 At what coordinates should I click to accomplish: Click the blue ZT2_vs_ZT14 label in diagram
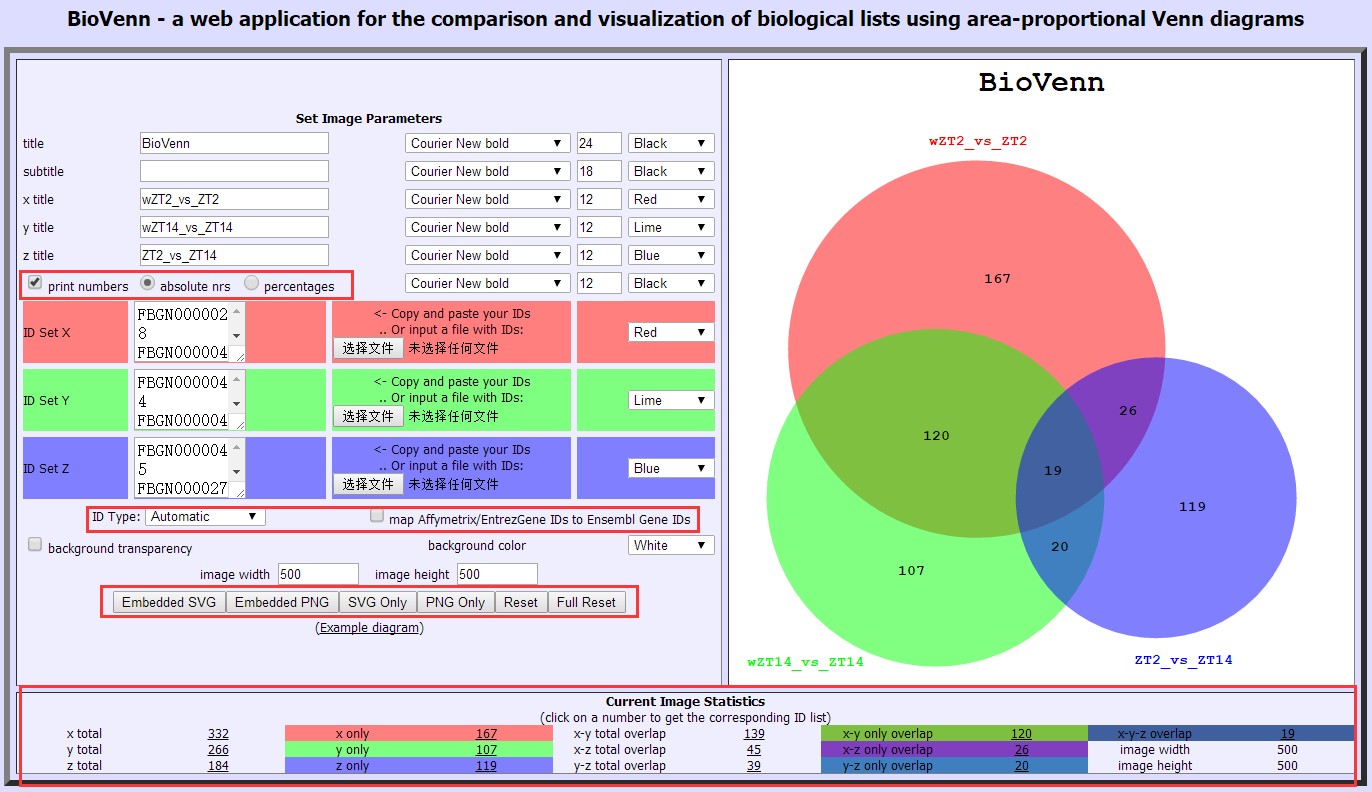1183,660
